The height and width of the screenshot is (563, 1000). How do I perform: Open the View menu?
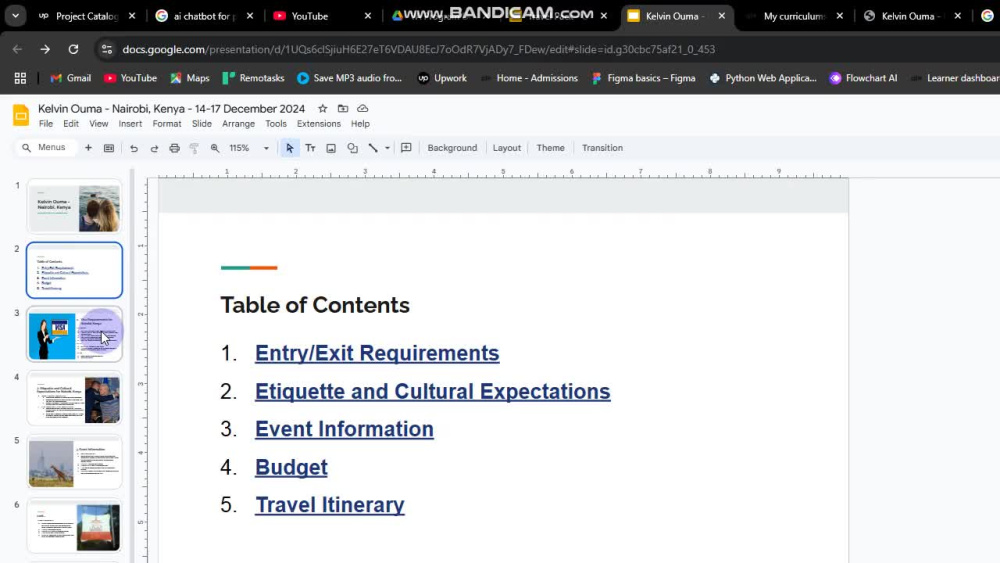(98, 124)
